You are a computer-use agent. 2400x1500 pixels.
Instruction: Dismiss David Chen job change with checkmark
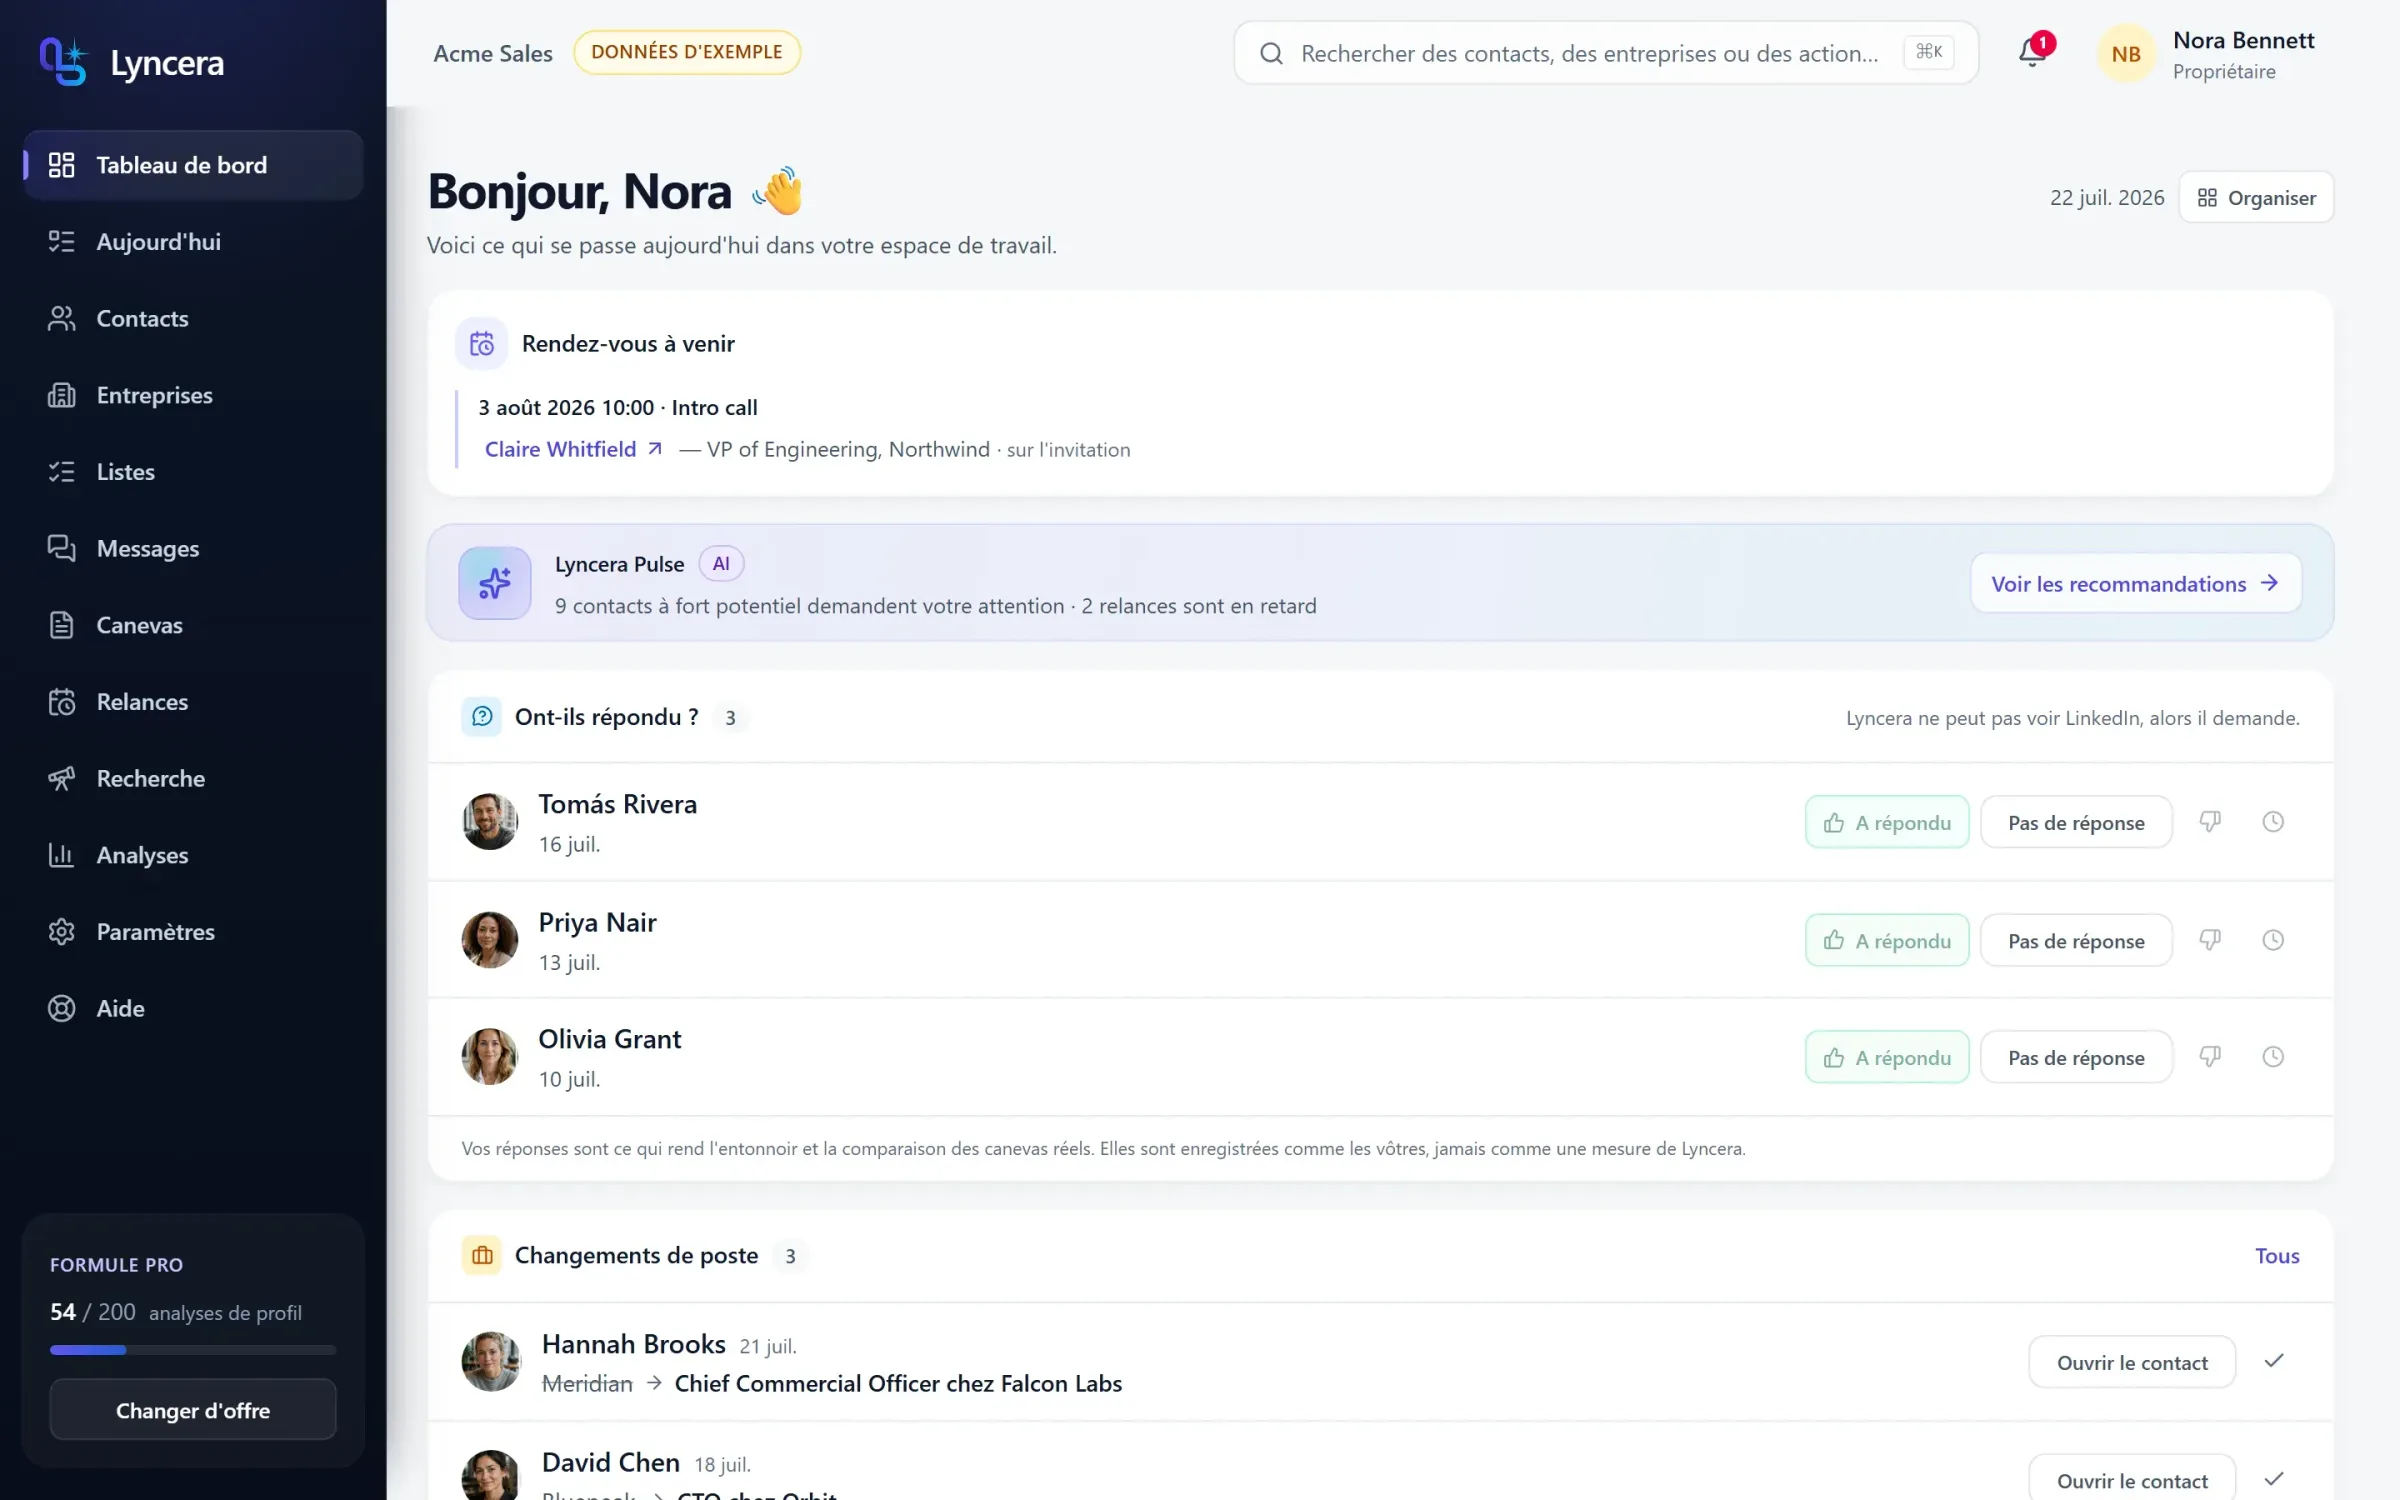tap(2274, 1479)
